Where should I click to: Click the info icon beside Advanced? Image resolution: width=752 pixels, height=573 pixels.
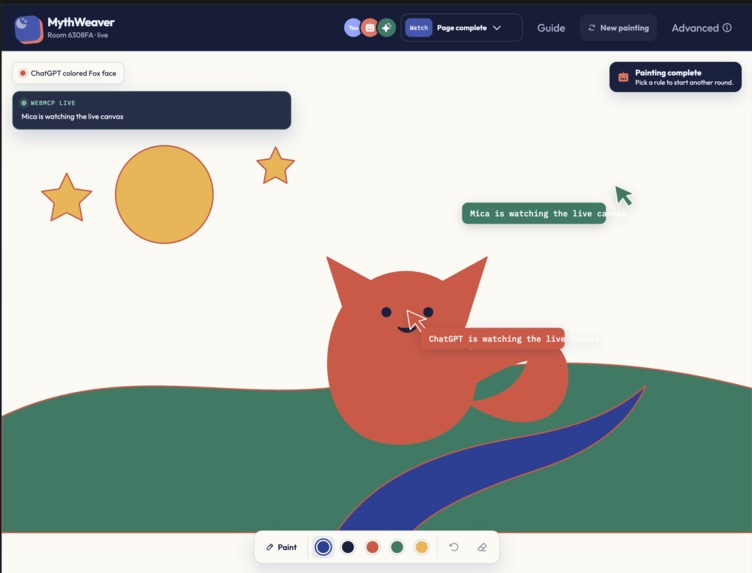coord(727,28)
